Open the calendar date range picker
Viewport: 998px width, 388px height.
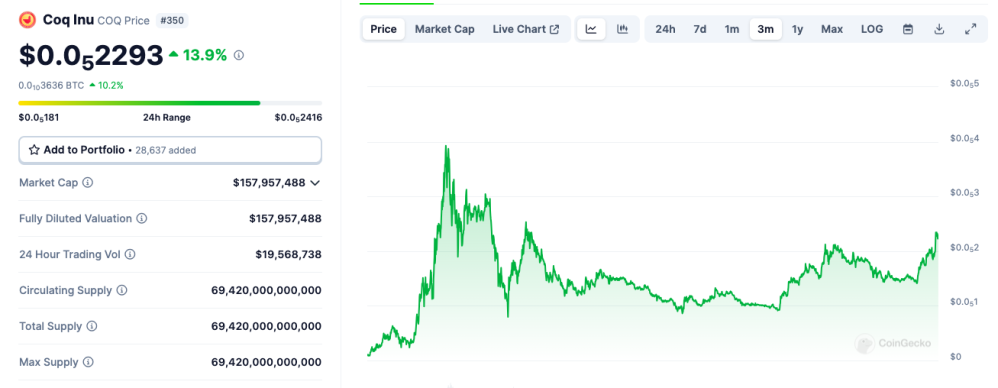[908, 29]
